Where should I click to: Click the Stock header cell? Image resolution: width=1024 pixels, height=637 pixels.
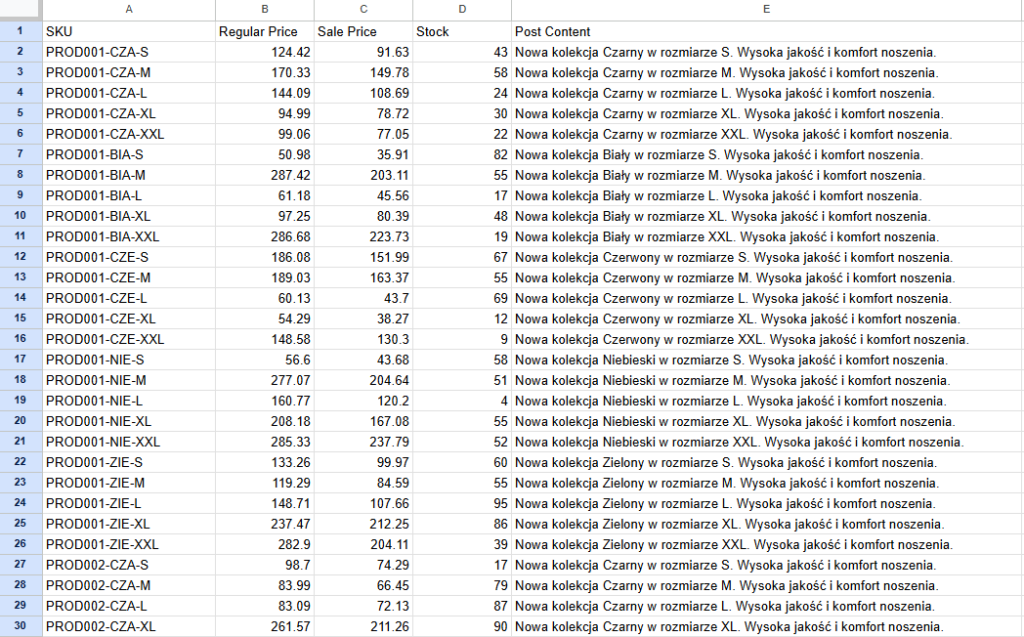point(461,31)
